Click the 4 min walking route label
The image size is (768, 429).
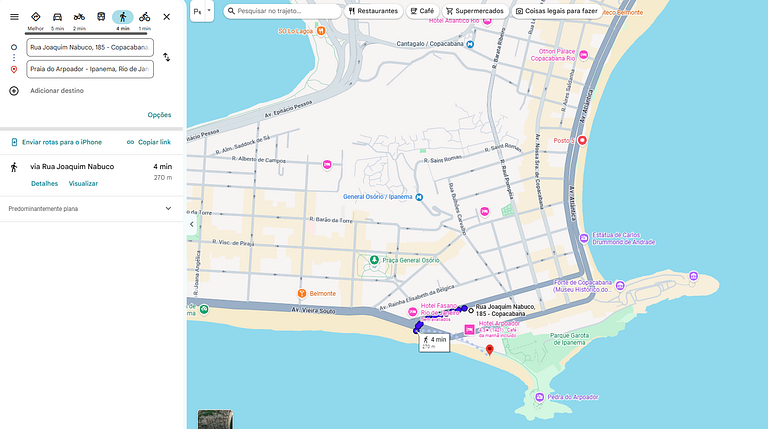pos(434,342)
